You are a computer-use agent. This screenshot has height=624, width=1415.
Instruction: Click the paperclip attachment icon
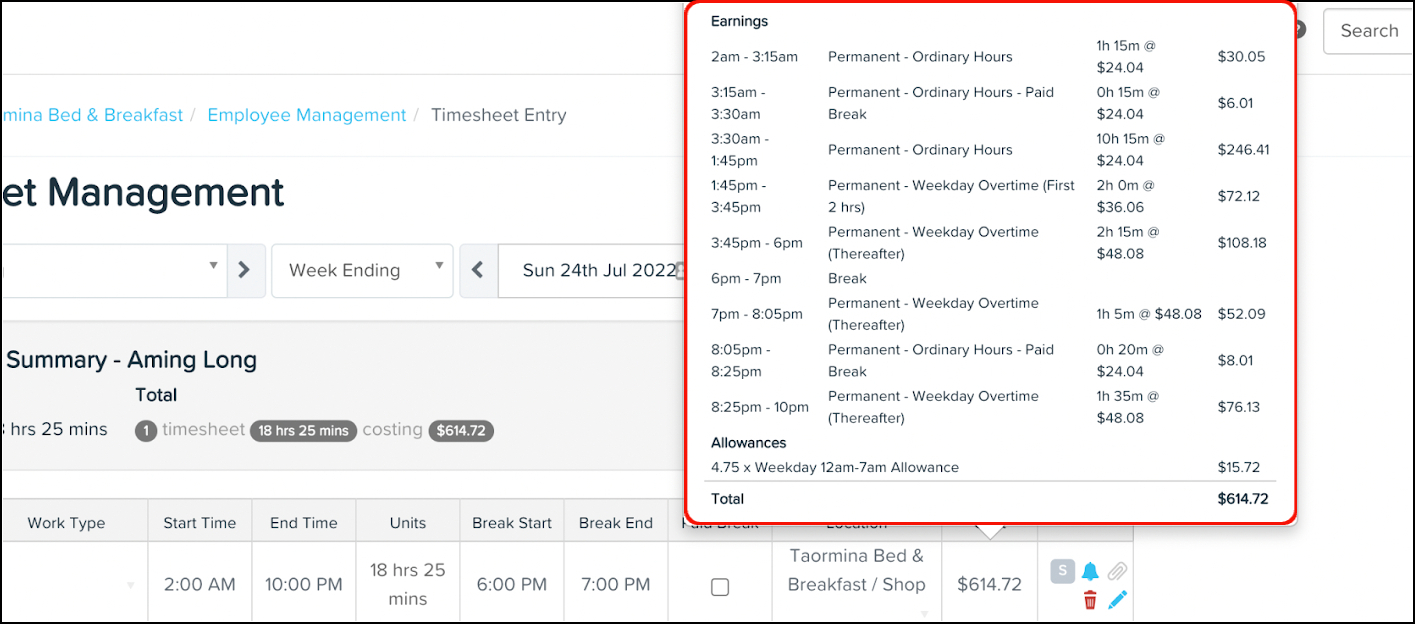(x=1118, y=571)
